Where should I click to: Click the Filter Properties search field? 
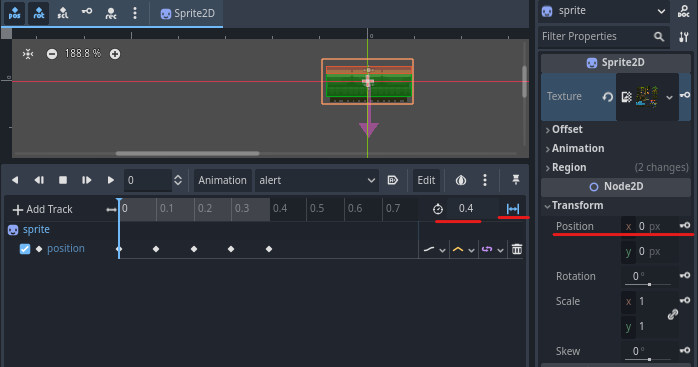coord(604,37)
